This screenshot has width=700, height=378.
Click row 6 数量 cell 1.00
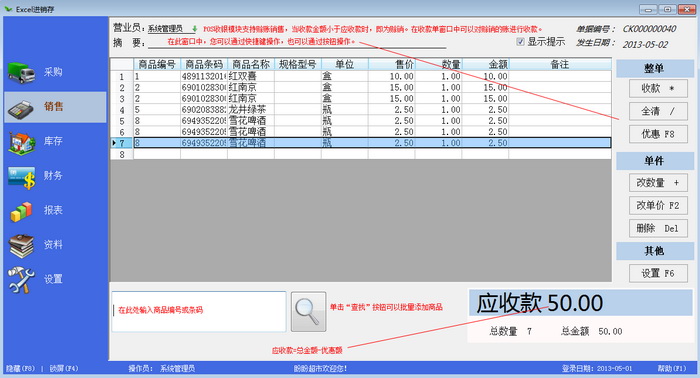(x=438, y=132)
